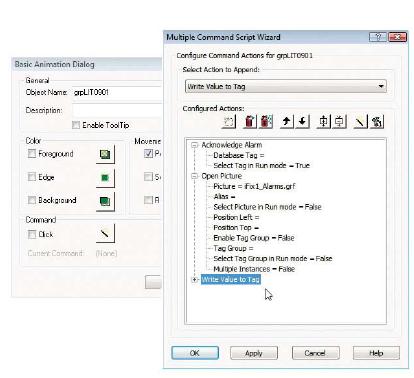
Task: Open the Select Action to Append dropdown
Action: [286, 86]
